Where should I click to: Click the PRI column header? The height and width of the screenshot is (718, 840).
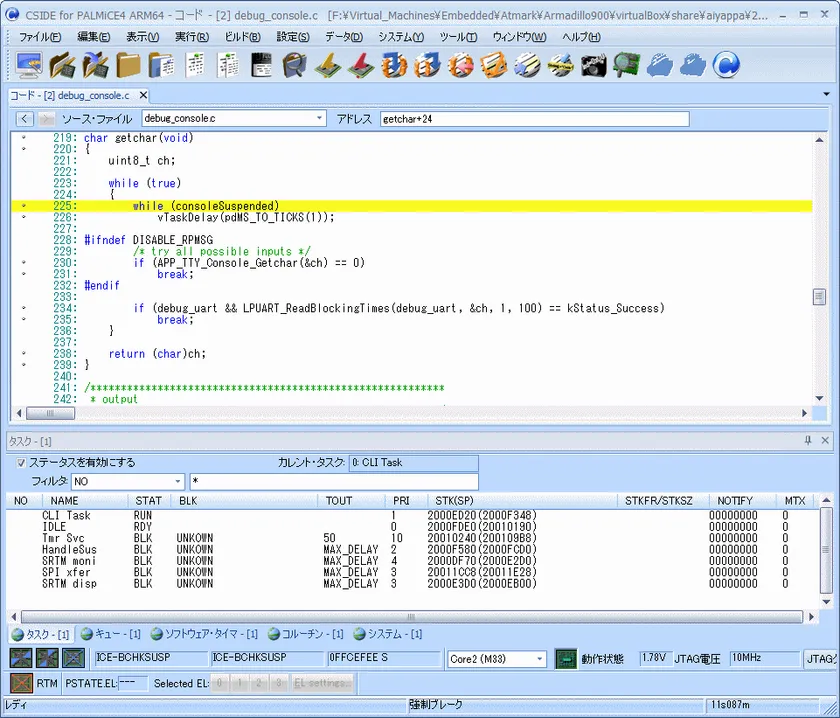[x=401, y=500]
